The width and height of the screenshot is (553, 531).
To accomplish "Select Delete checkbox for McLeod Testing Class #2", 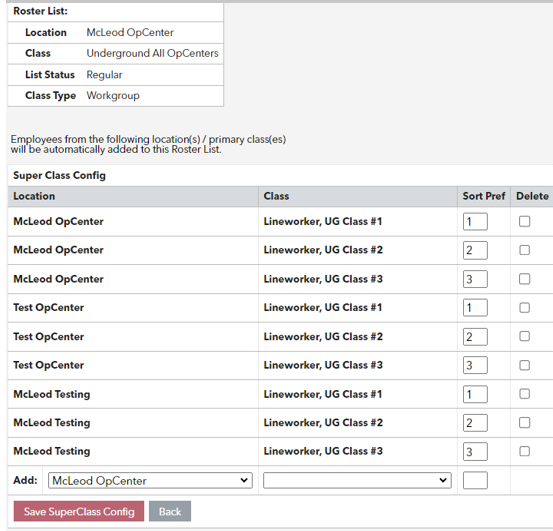I will 524,422.
